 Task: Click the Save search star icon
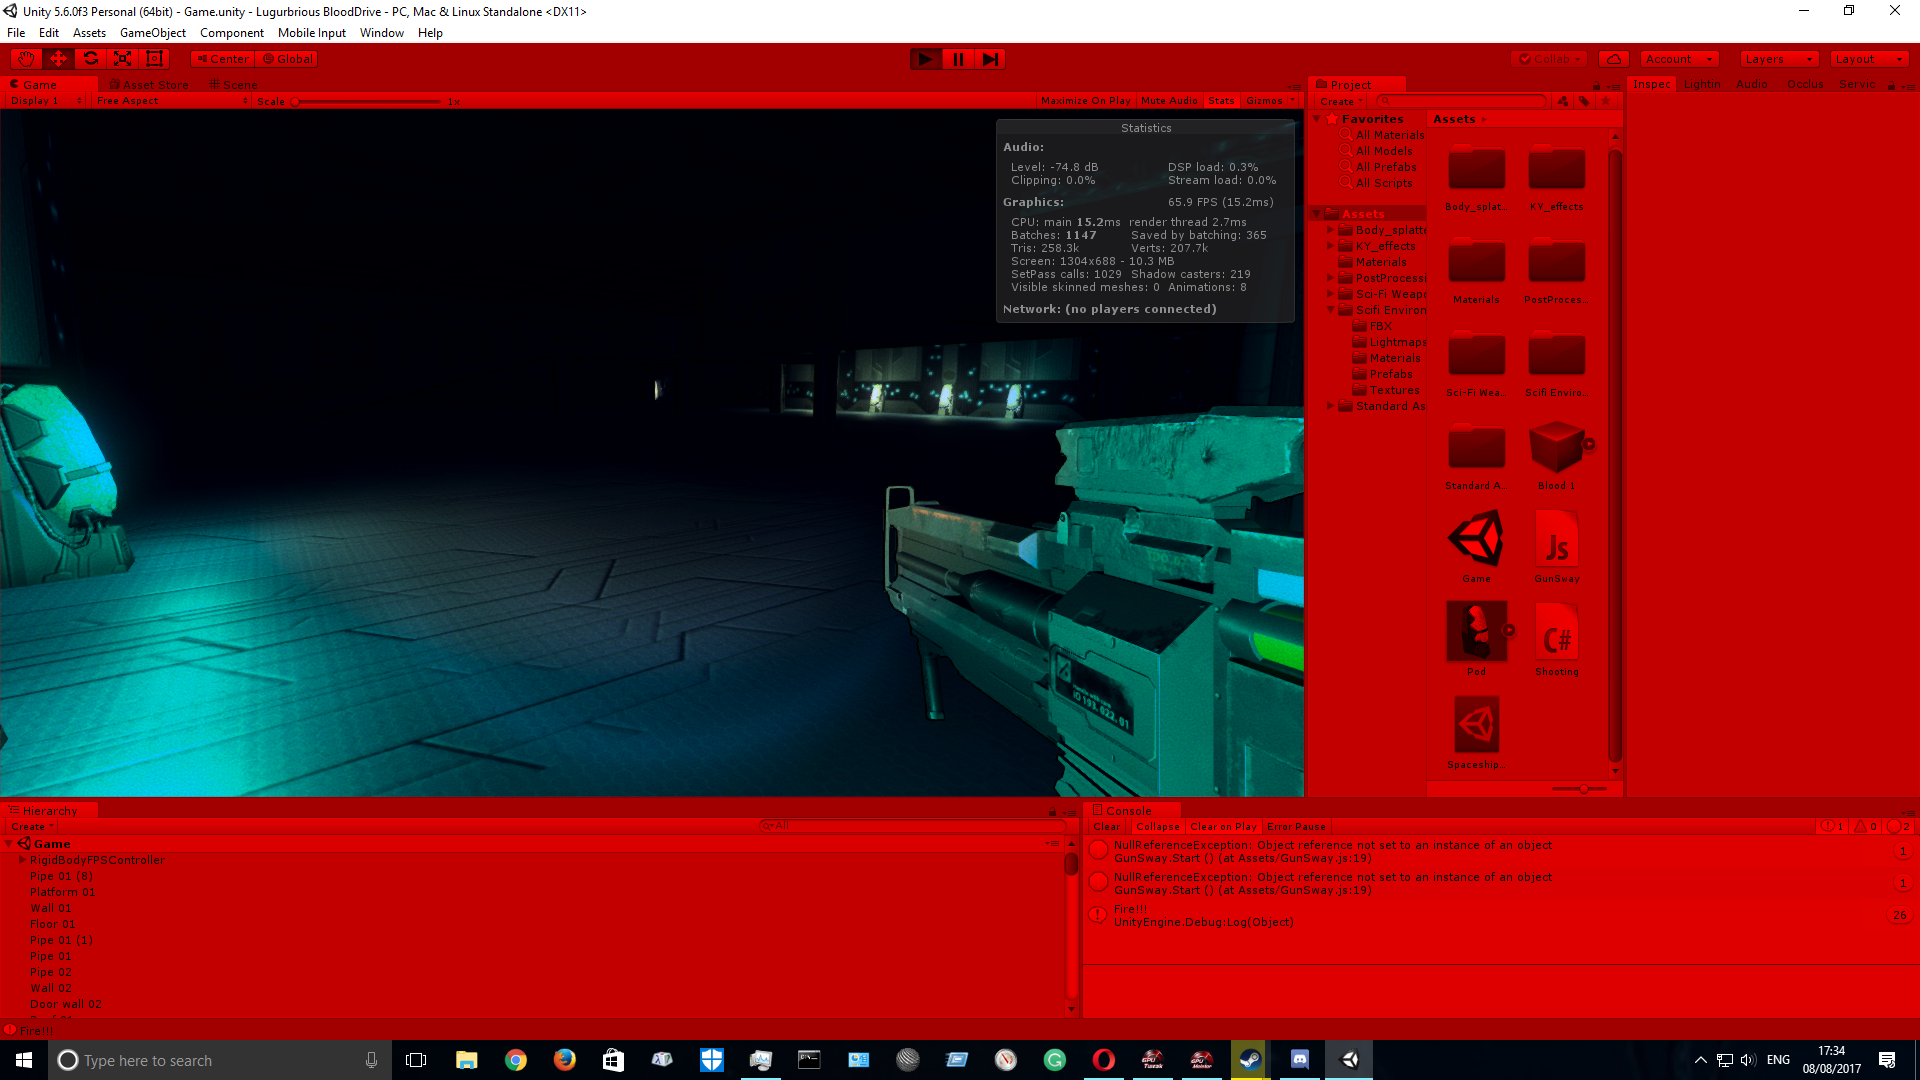[1606, 101]
